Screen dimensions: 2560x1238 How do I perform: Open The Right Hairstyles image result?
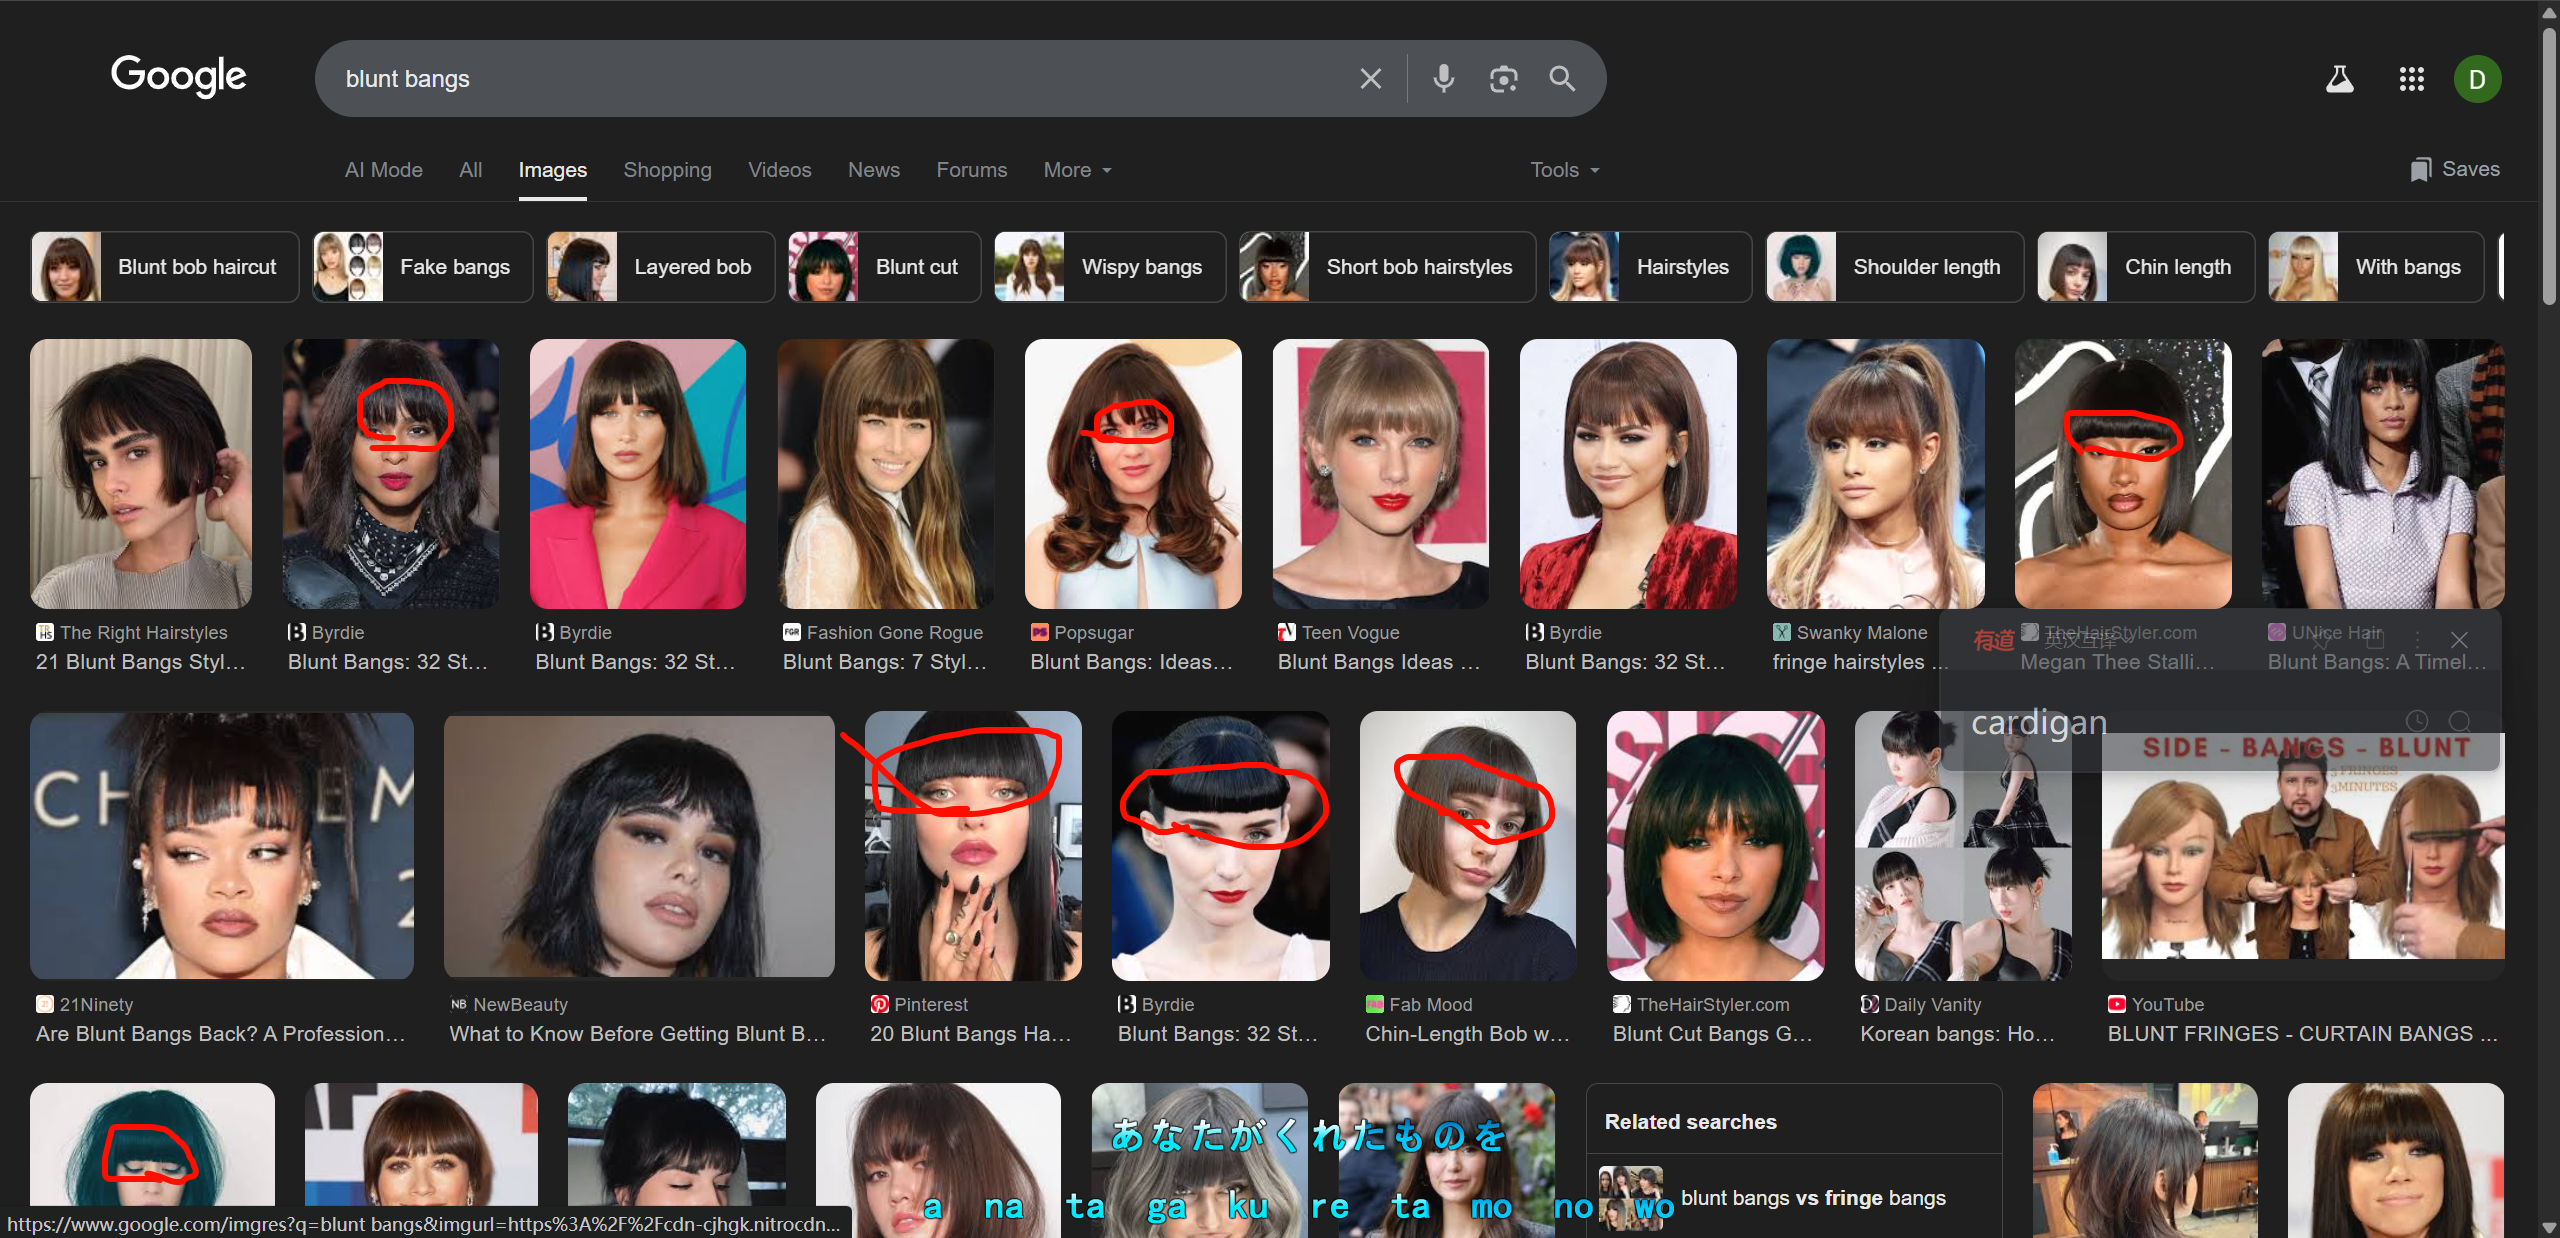coord(141,474)
